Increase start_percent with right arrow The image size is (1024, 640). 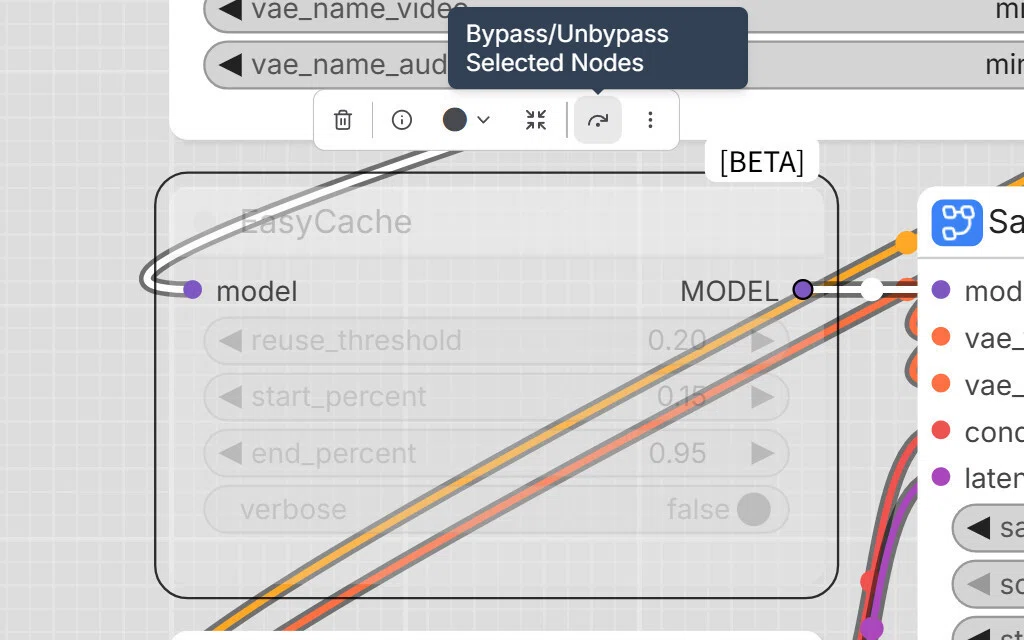pos(762,396)
